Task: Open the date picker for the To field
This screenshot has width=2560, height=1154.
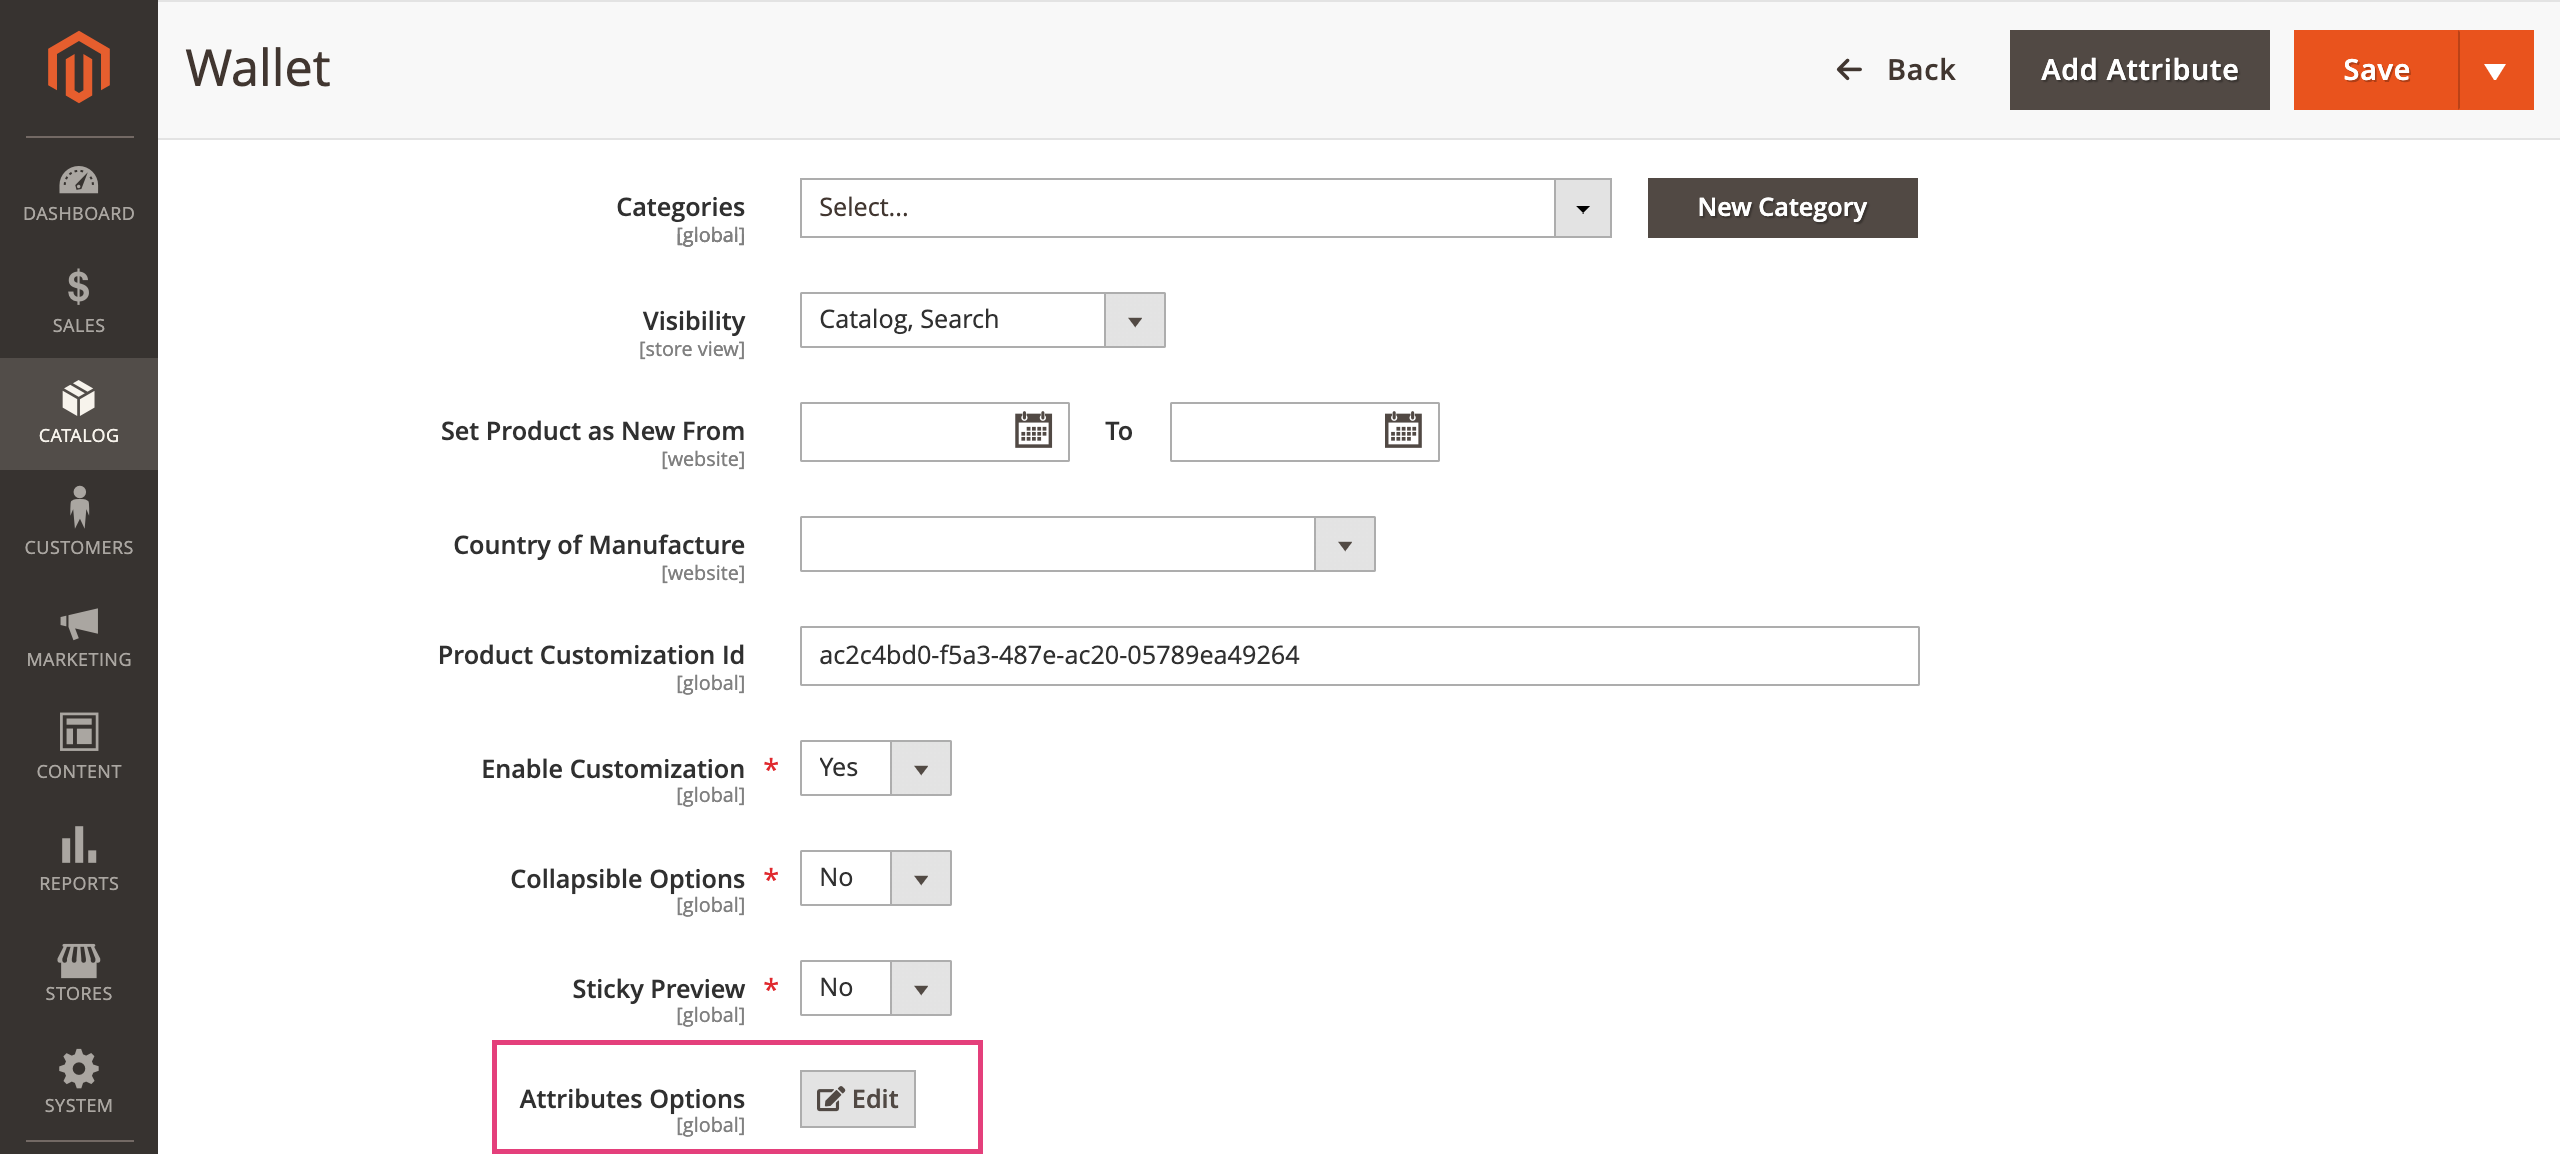Action: coord(1404,431)
